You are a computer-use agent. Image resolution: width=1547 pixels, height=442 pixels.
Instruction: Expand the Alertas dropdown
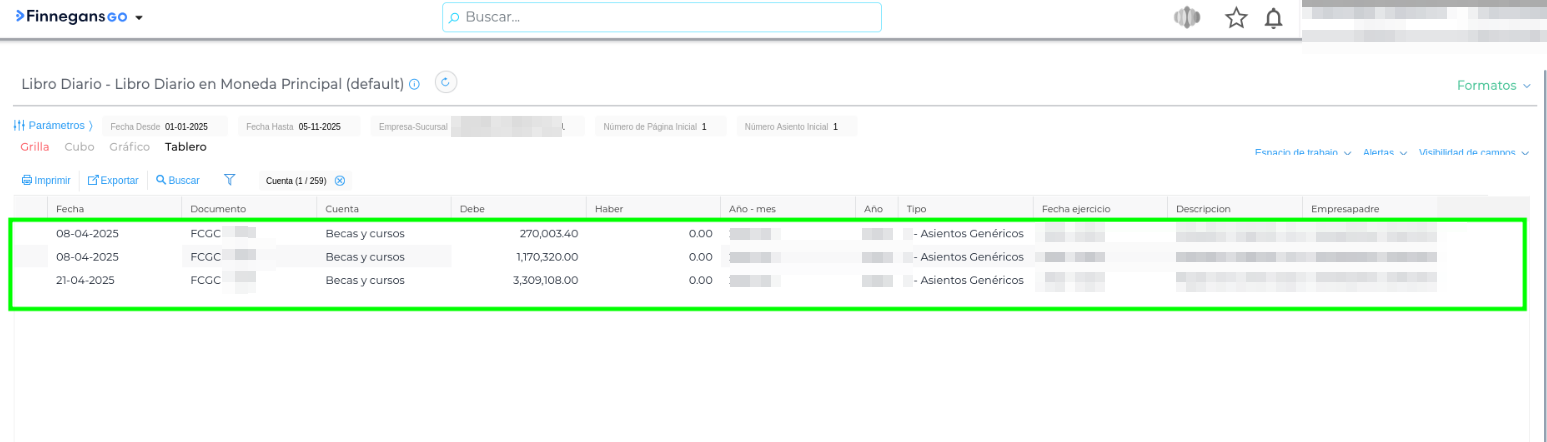(x=1385, y=153)
